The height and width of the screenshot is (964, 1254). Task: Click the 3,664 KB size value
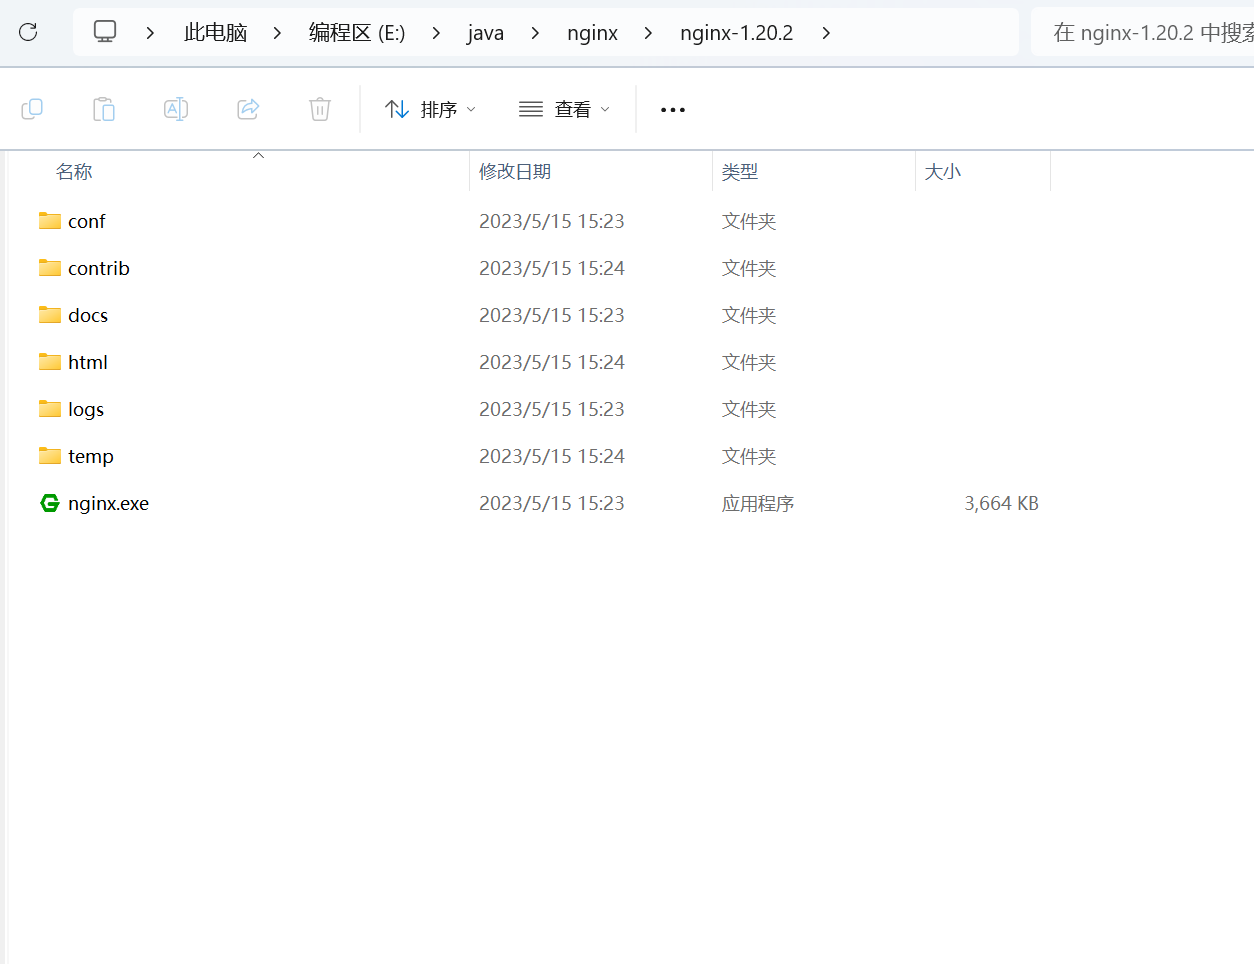[1001, 503]
